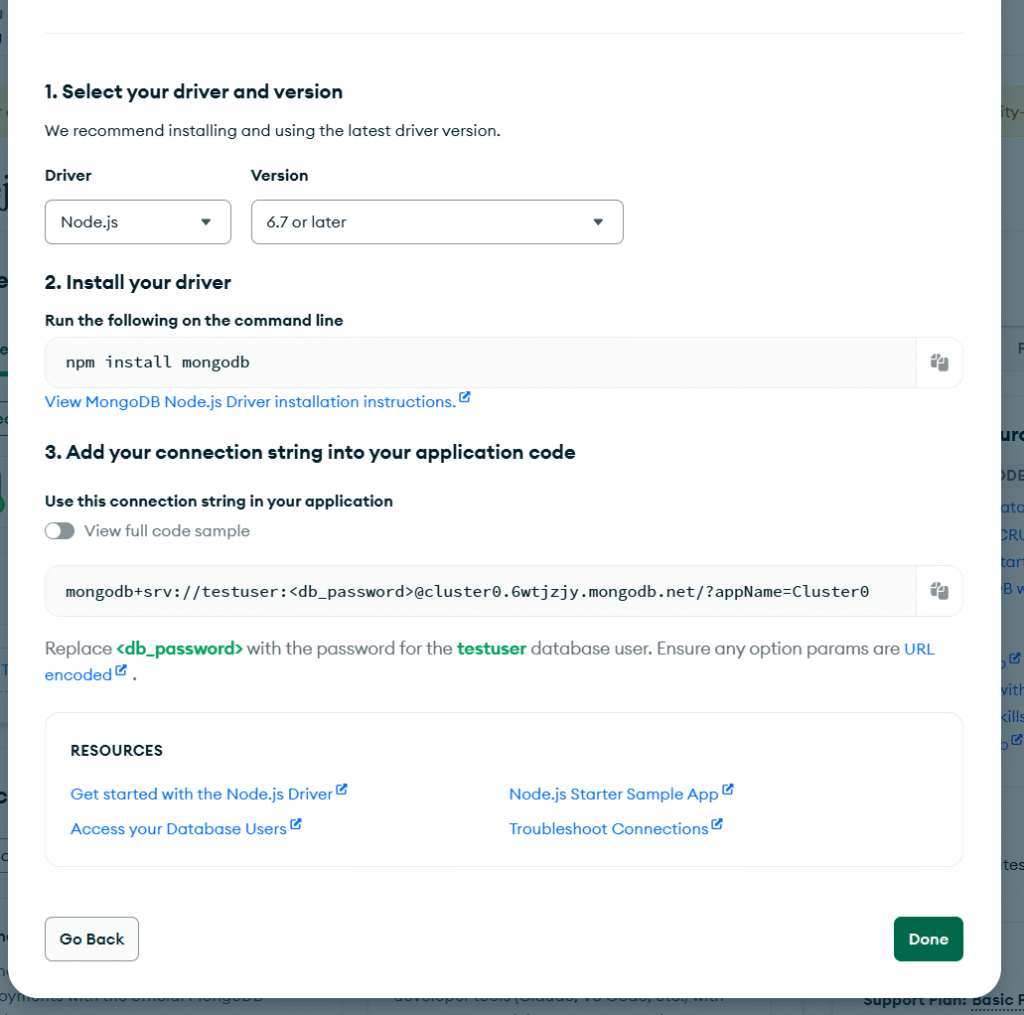Open the Driver dropdown showing Node.js

coord(137,221)
